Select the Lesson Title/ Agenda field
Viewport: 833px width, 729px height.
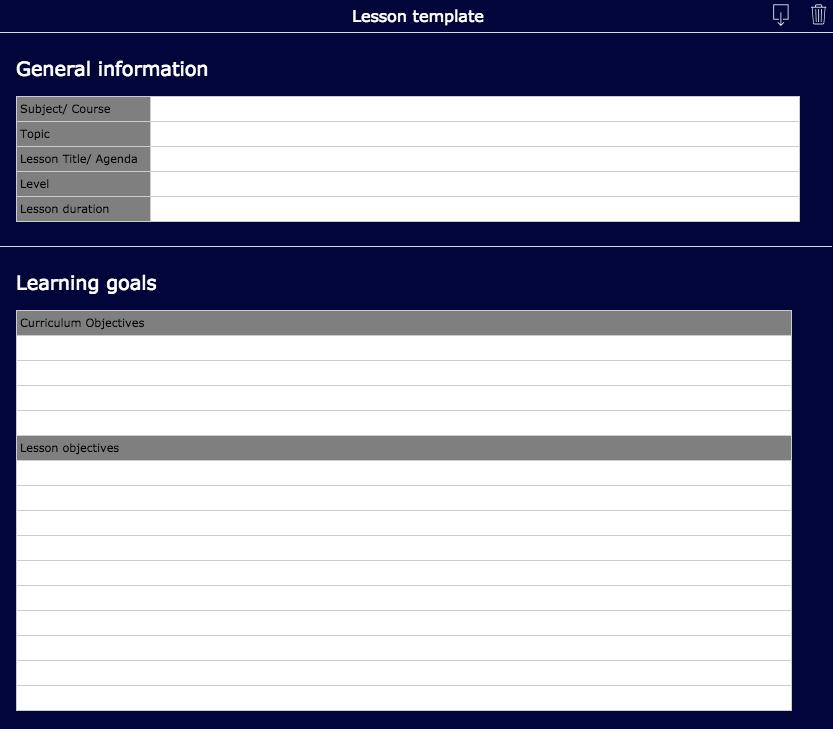click(x=475, y=159)
